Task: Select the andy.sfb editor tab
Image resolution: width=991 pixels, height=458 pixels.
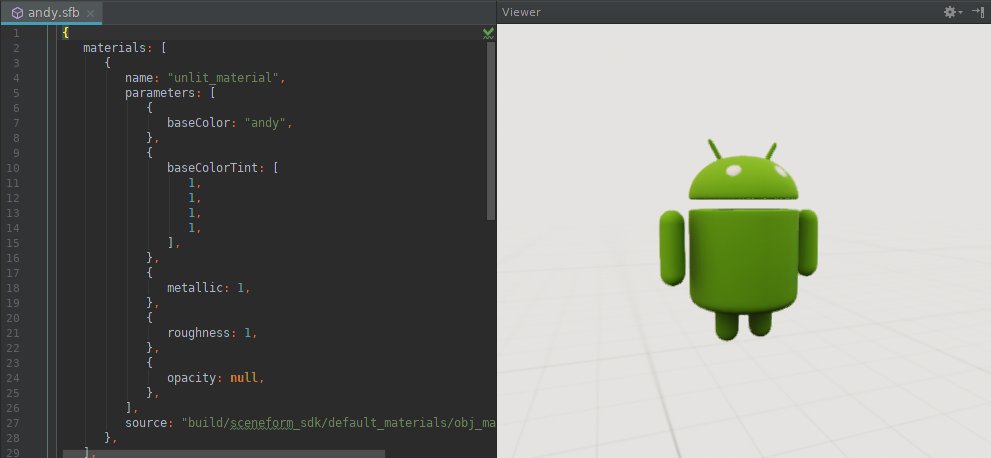Action: click(52, 12)
